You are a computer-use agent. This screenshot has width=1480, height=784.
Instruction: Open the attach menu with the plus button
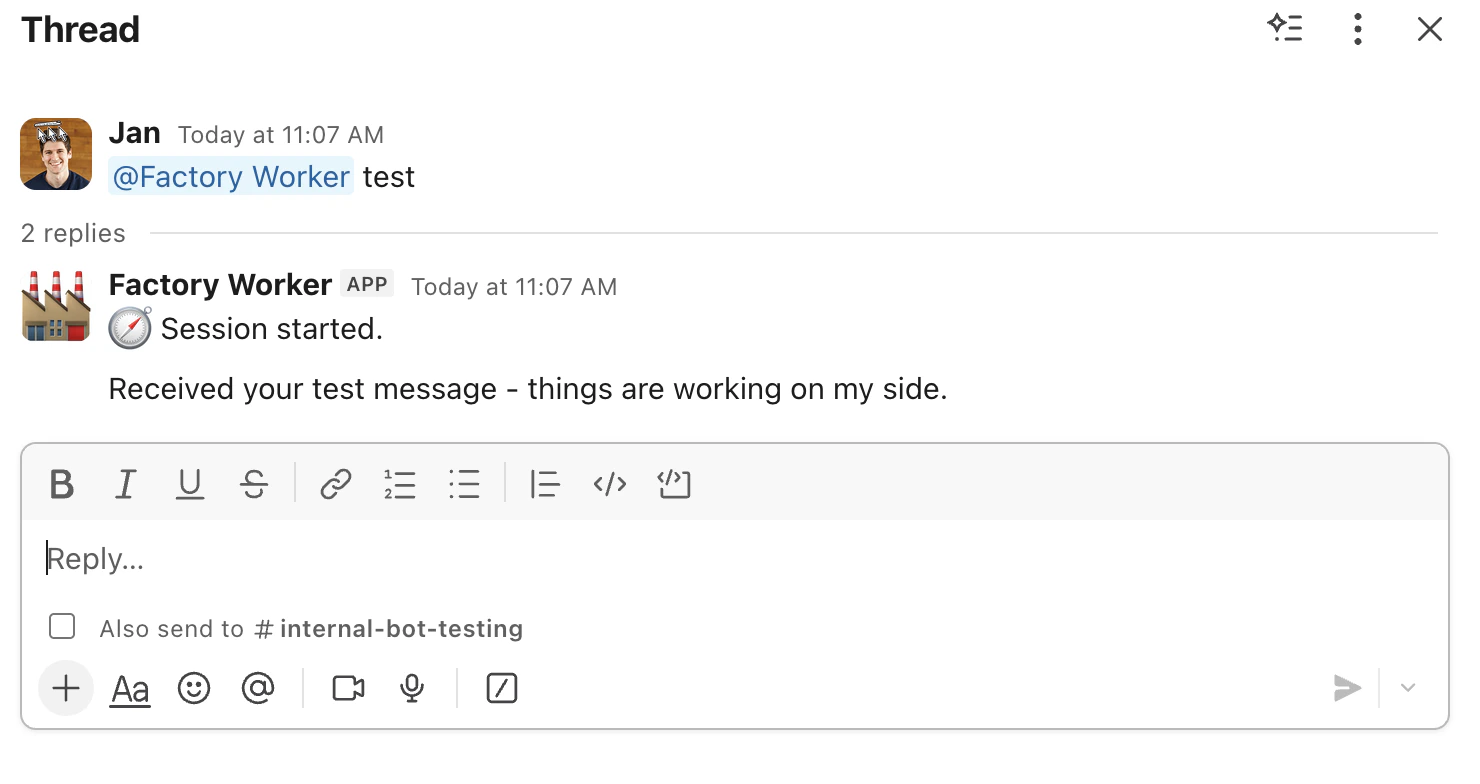65,688
